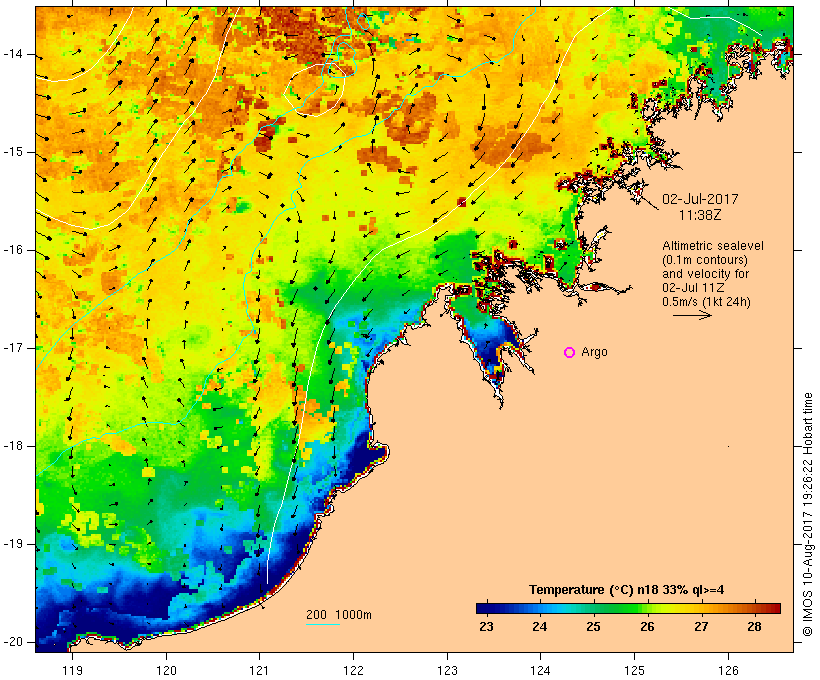820x680 pixels.
Task: Click the green middle of temperature colorbar
Action: [x=628, y=608]
